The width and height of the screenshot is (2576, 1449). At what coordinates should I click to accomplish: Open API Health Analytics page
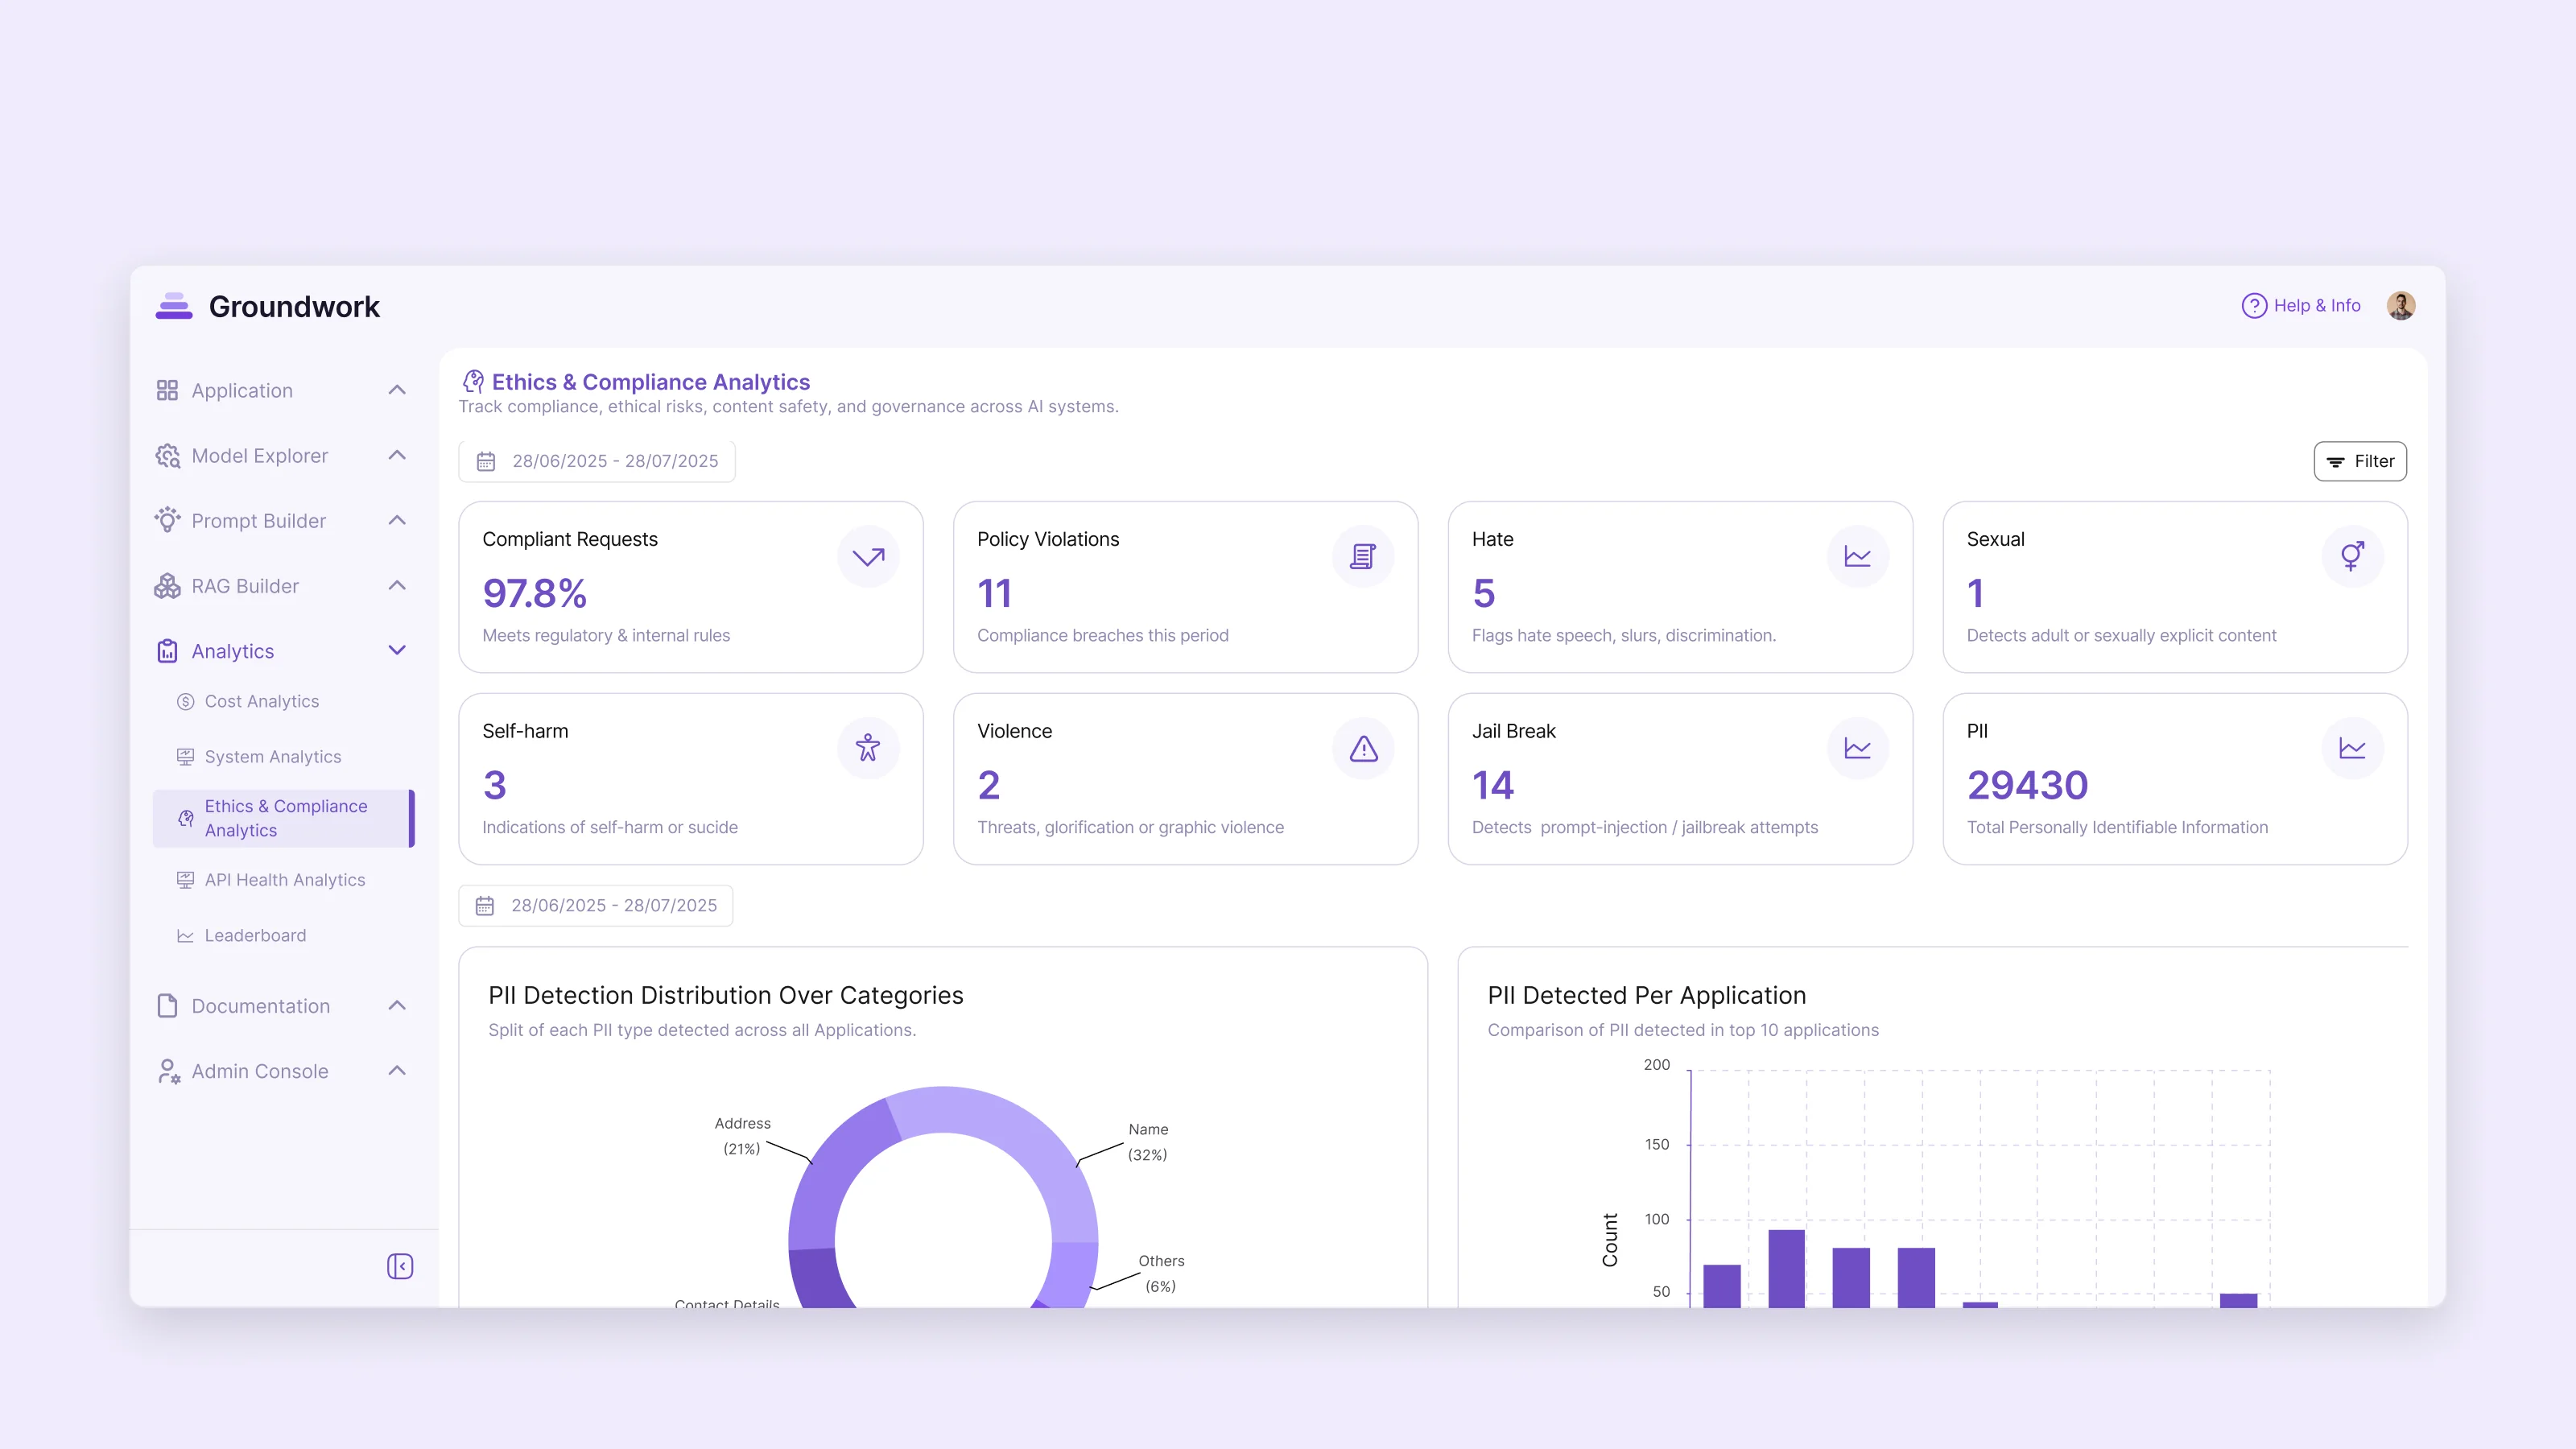285,880
